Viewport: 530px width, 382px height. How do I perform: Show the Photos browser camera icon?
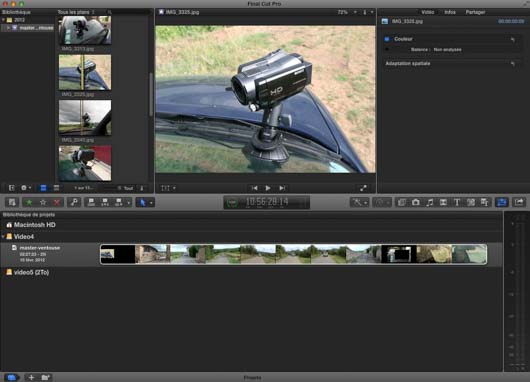[x=415, y=202]
